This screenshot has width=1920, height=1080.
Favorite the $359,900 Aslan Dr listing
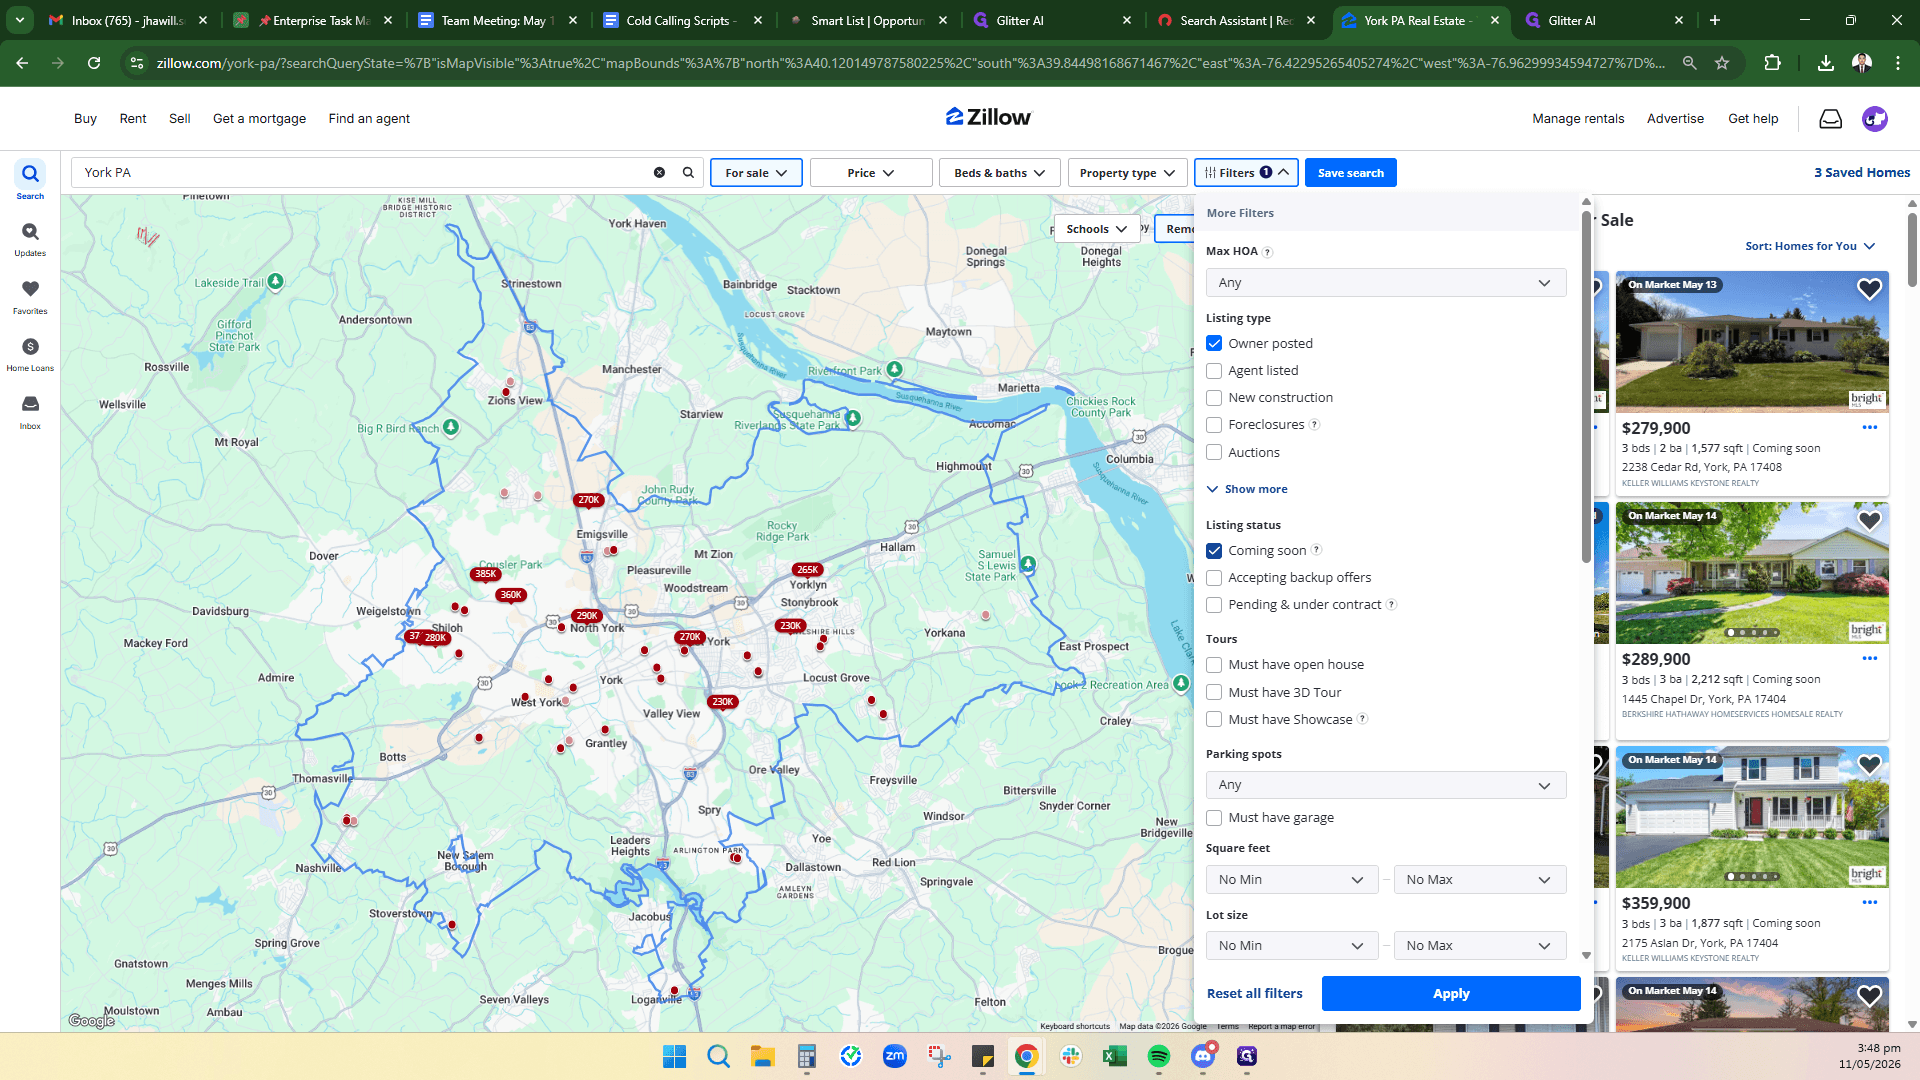click(x=1869, y=765)
